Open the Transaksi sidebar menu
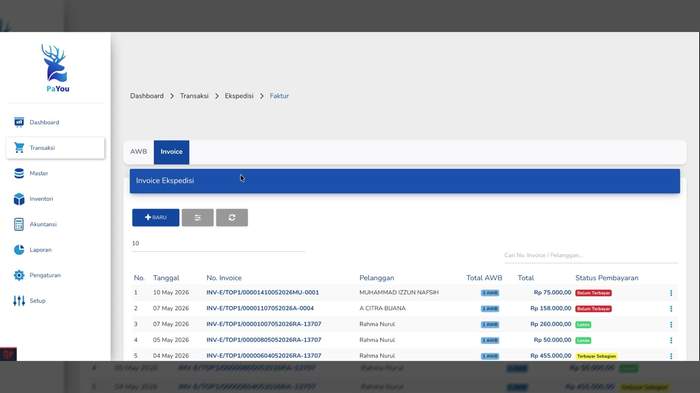This screenshot has width=700, height=393. click(55, 148)
